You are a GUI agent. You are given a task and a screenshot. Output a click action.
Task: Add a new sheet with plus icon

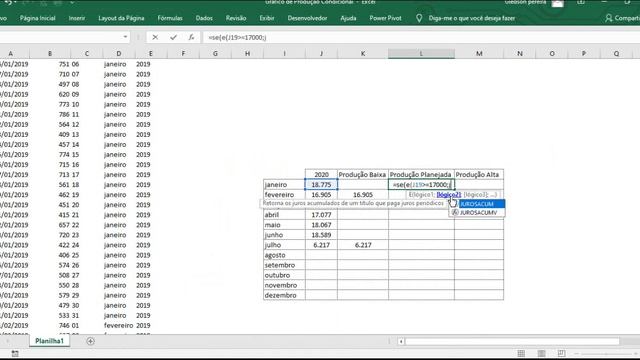click(91, 341)
